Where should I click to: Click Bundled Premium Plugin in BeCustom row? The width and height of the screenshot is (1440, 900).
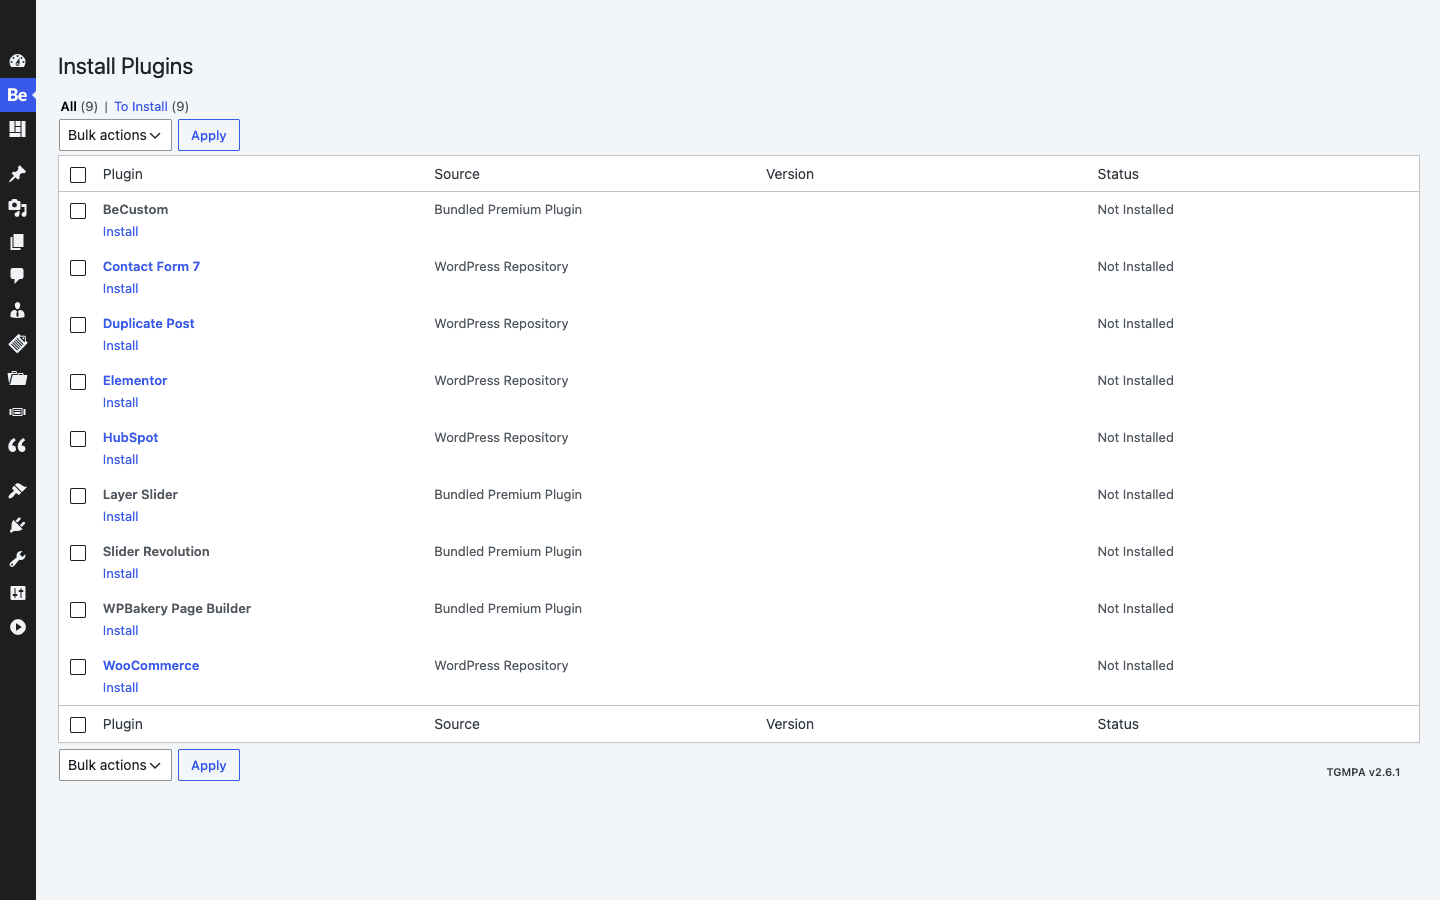point(508,209)
